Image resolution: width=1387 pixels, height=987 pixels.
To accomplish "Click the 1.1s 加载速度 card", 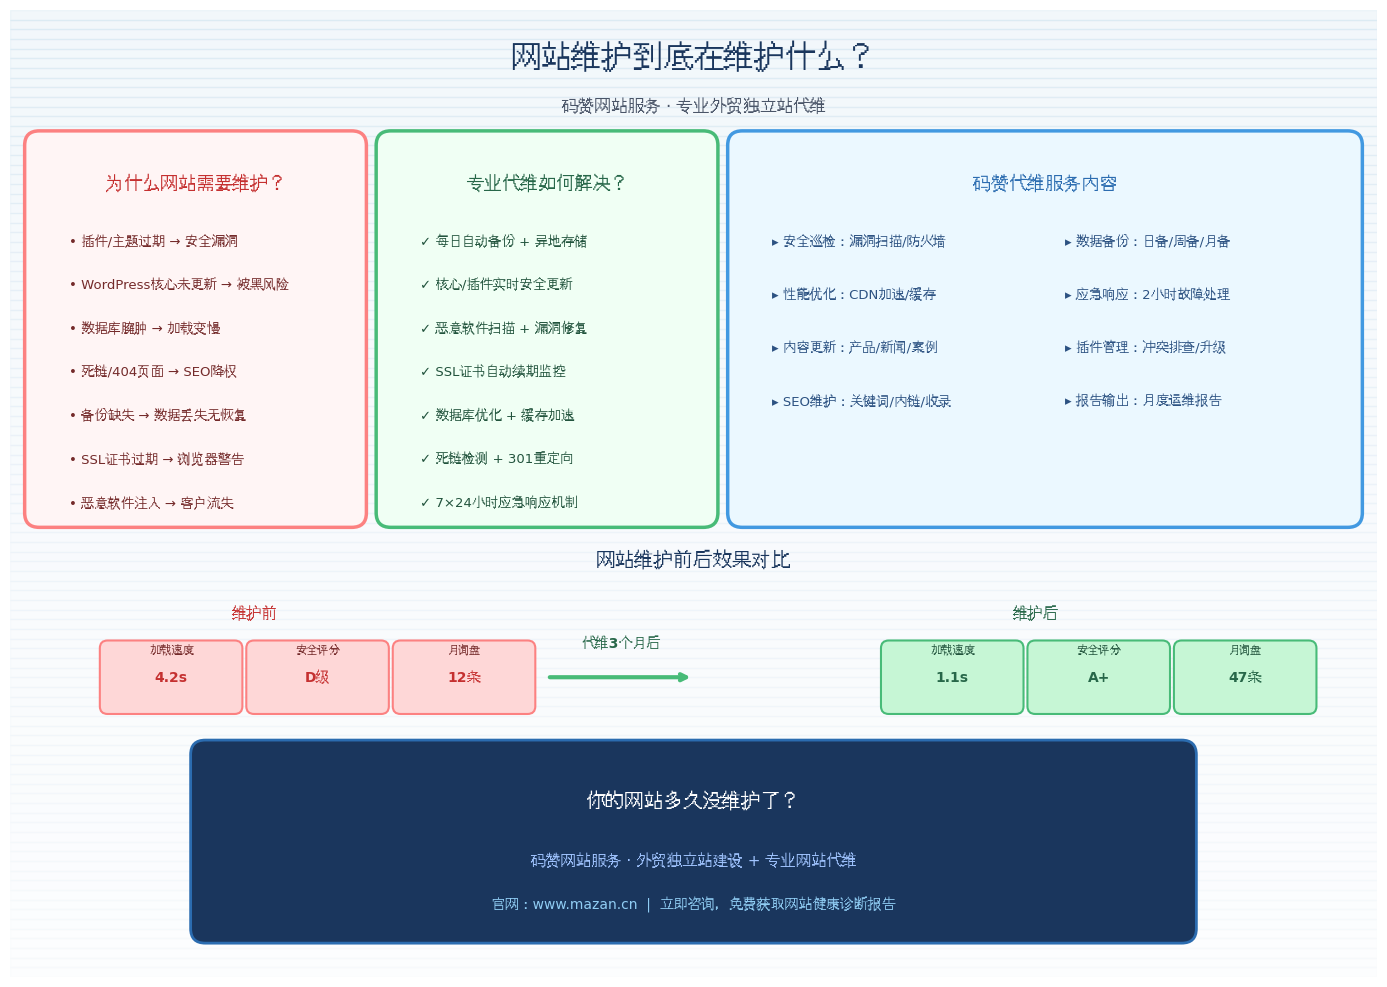I will (952, 677).
